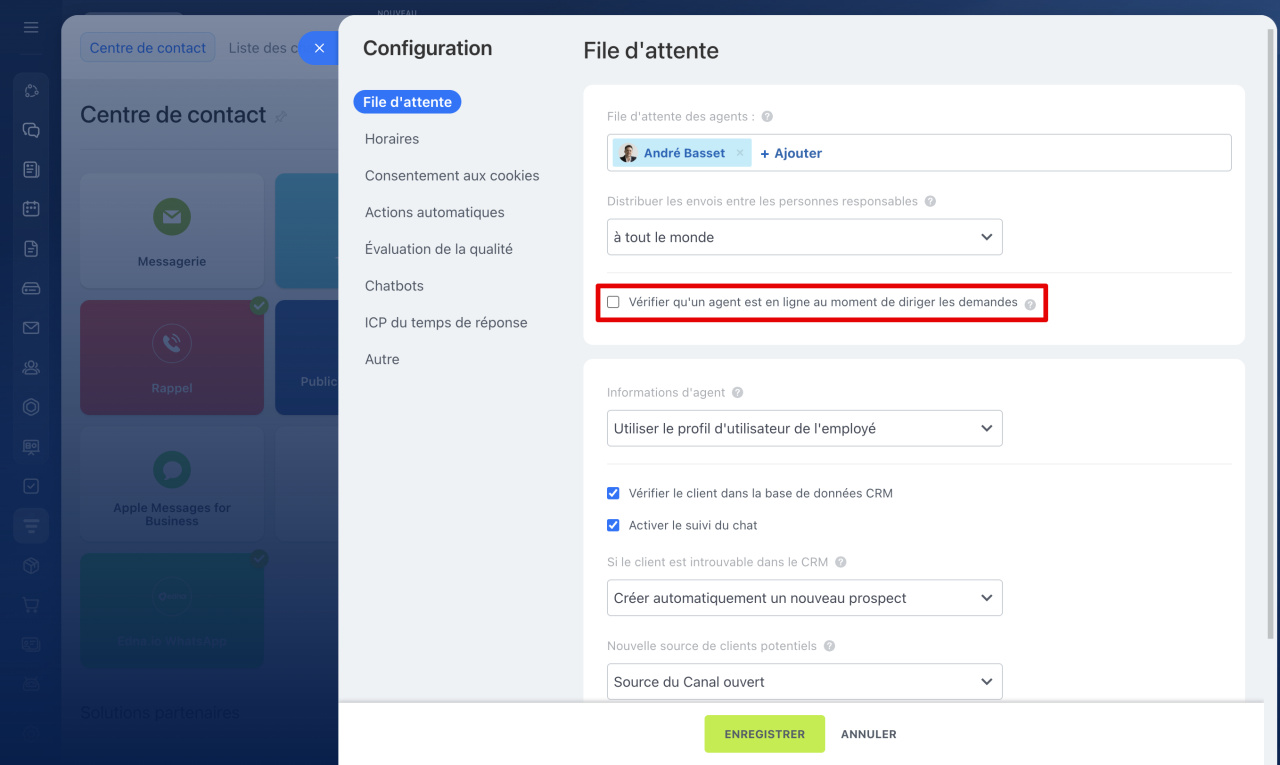Remove André Basset from the agent queue

(740, 153)
